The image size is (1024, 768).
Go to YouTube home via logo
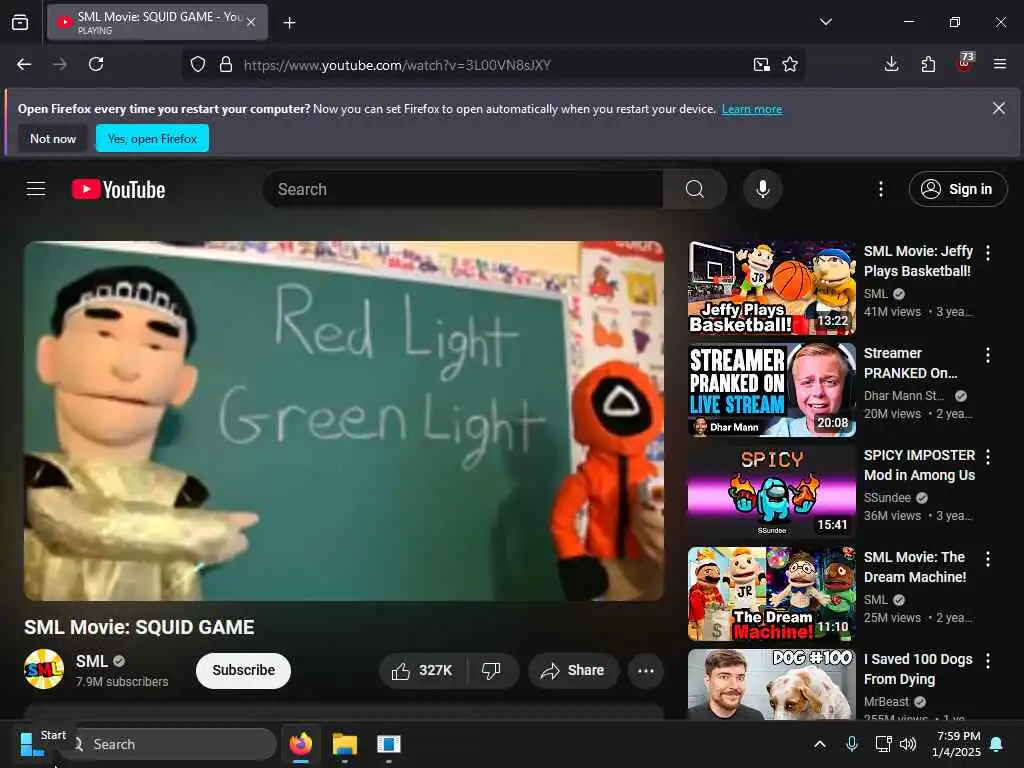click(118, 189)
